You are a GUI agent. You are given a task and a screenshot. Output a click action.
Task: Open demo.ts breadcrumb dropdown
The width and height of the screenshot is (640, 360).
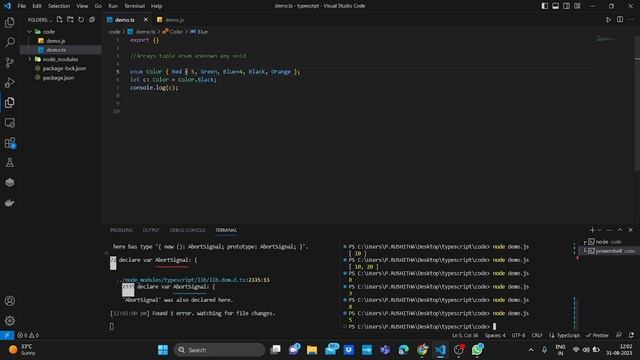point(142,31)
